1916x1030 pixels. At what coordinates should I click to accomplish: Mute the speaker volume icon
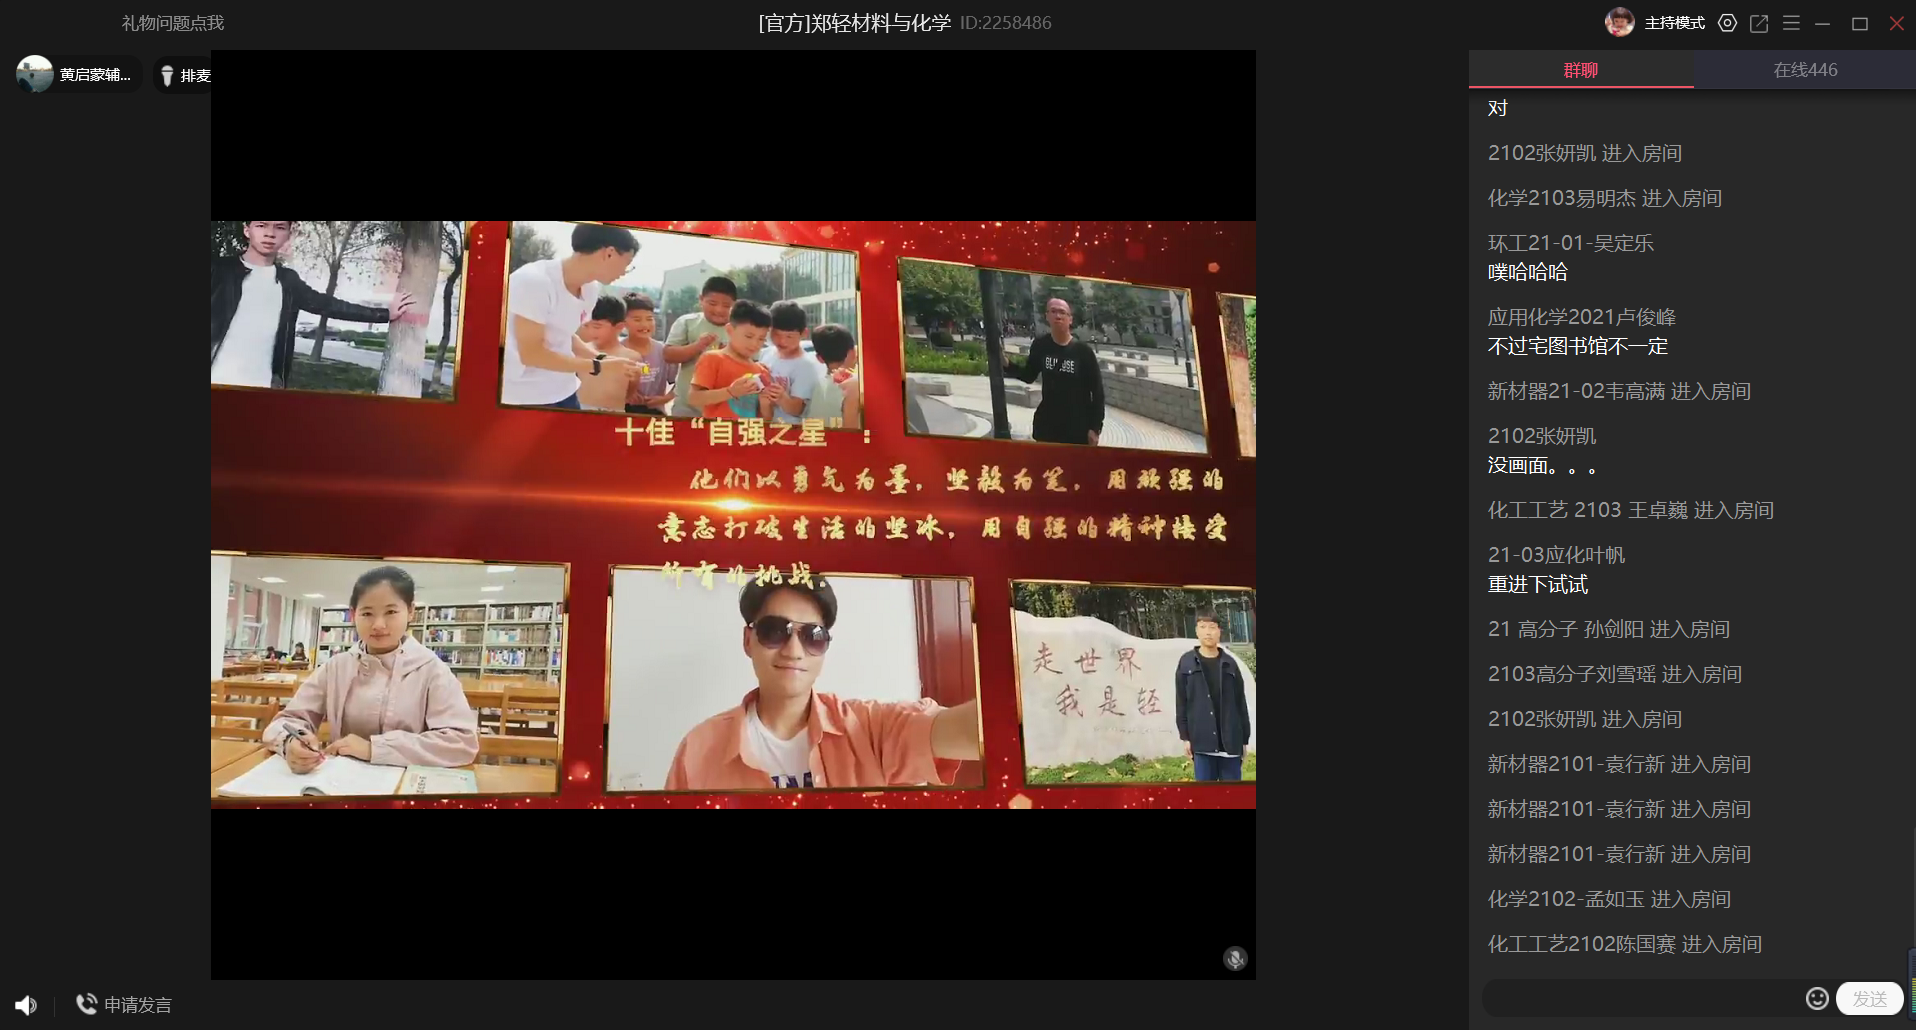point(26,1005)
